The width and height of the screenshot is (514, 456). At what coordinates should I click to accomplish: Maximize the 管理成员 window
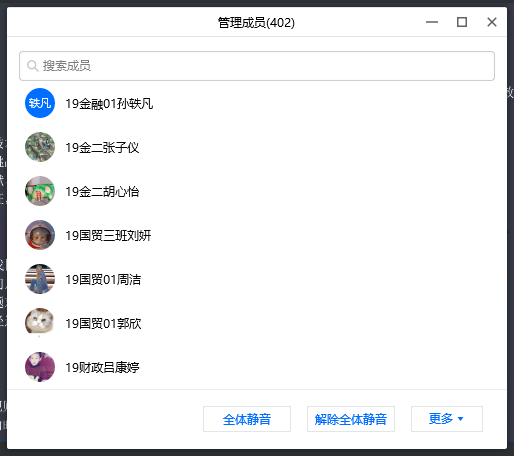[462, 22]
